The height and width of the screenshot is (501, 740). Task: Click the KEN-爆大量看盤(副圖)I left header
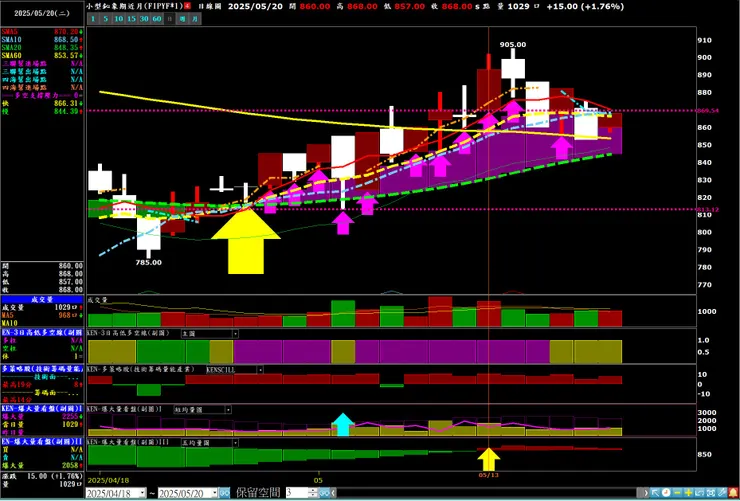(42, 408)
